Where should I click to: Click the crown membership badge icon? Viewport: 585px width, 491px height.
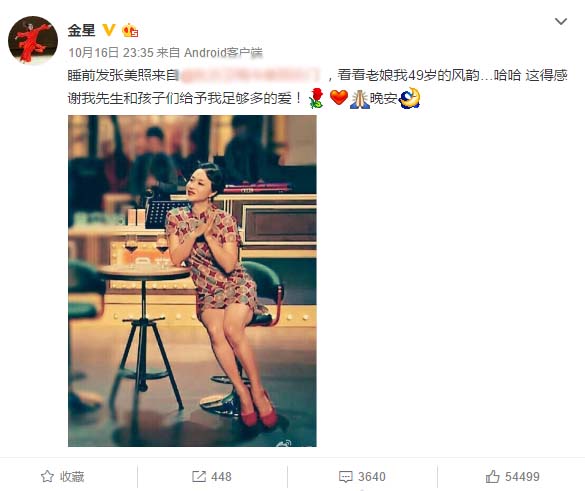130,30
